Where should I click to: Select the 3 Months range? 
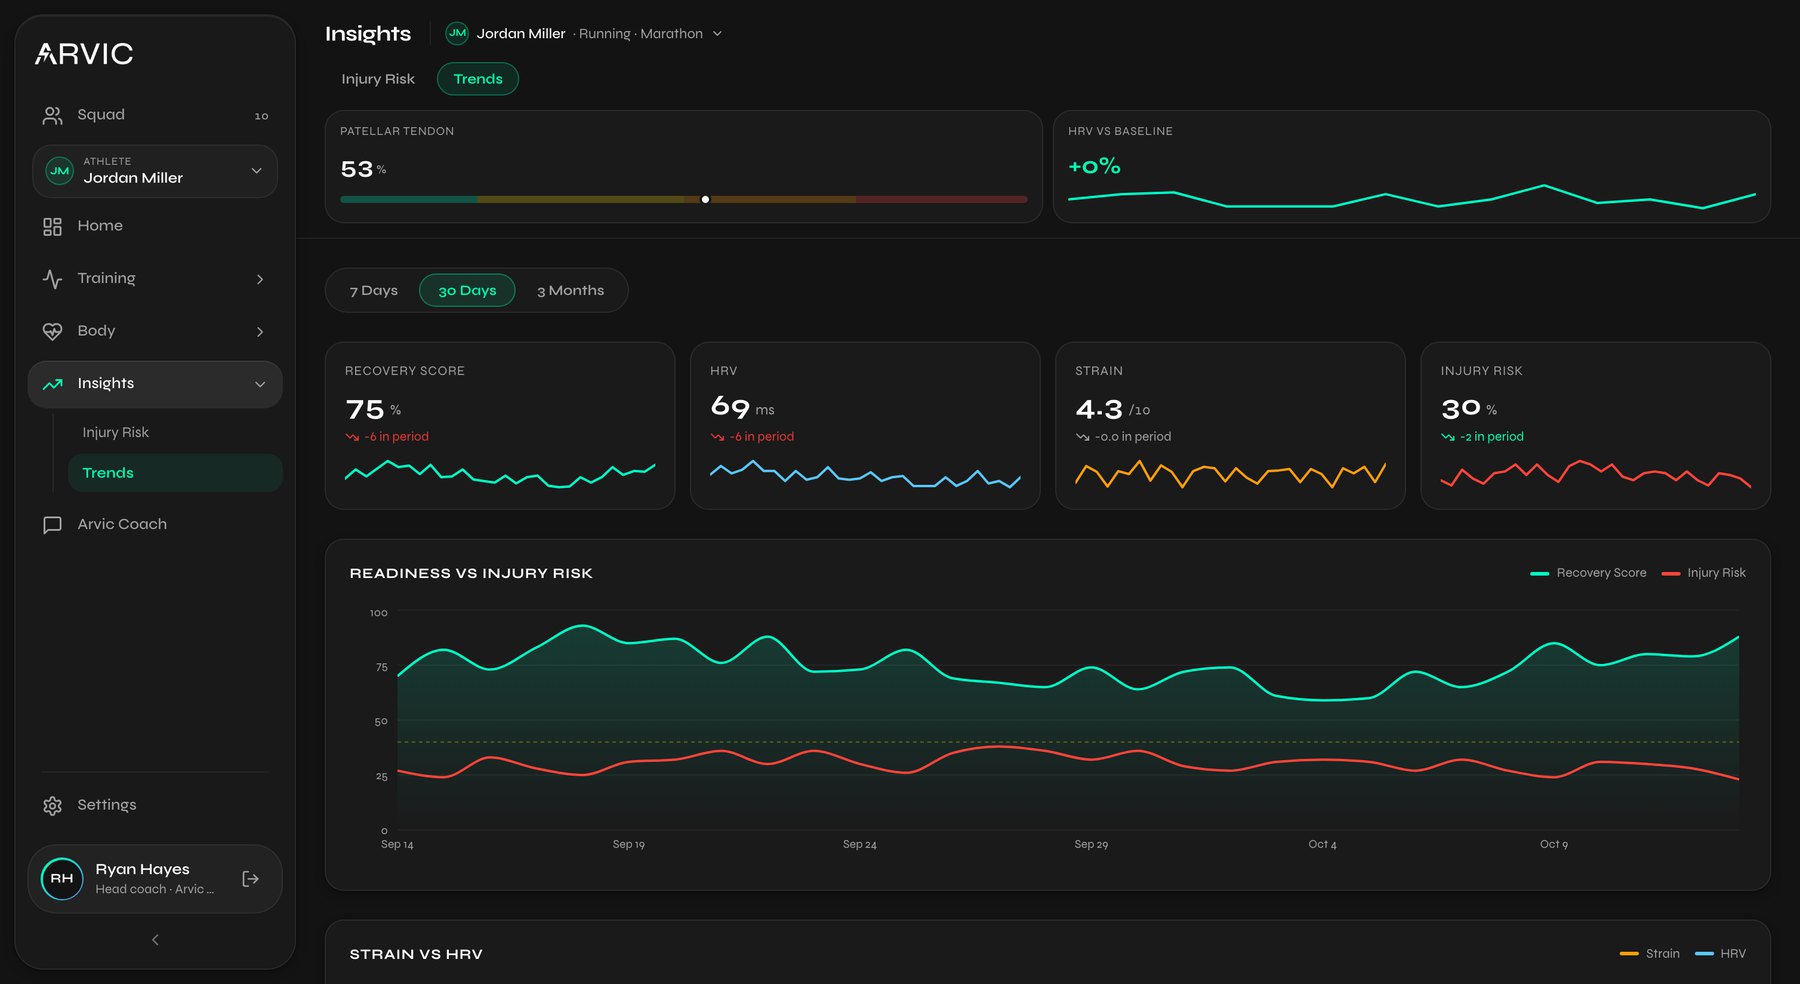point(570,291)
